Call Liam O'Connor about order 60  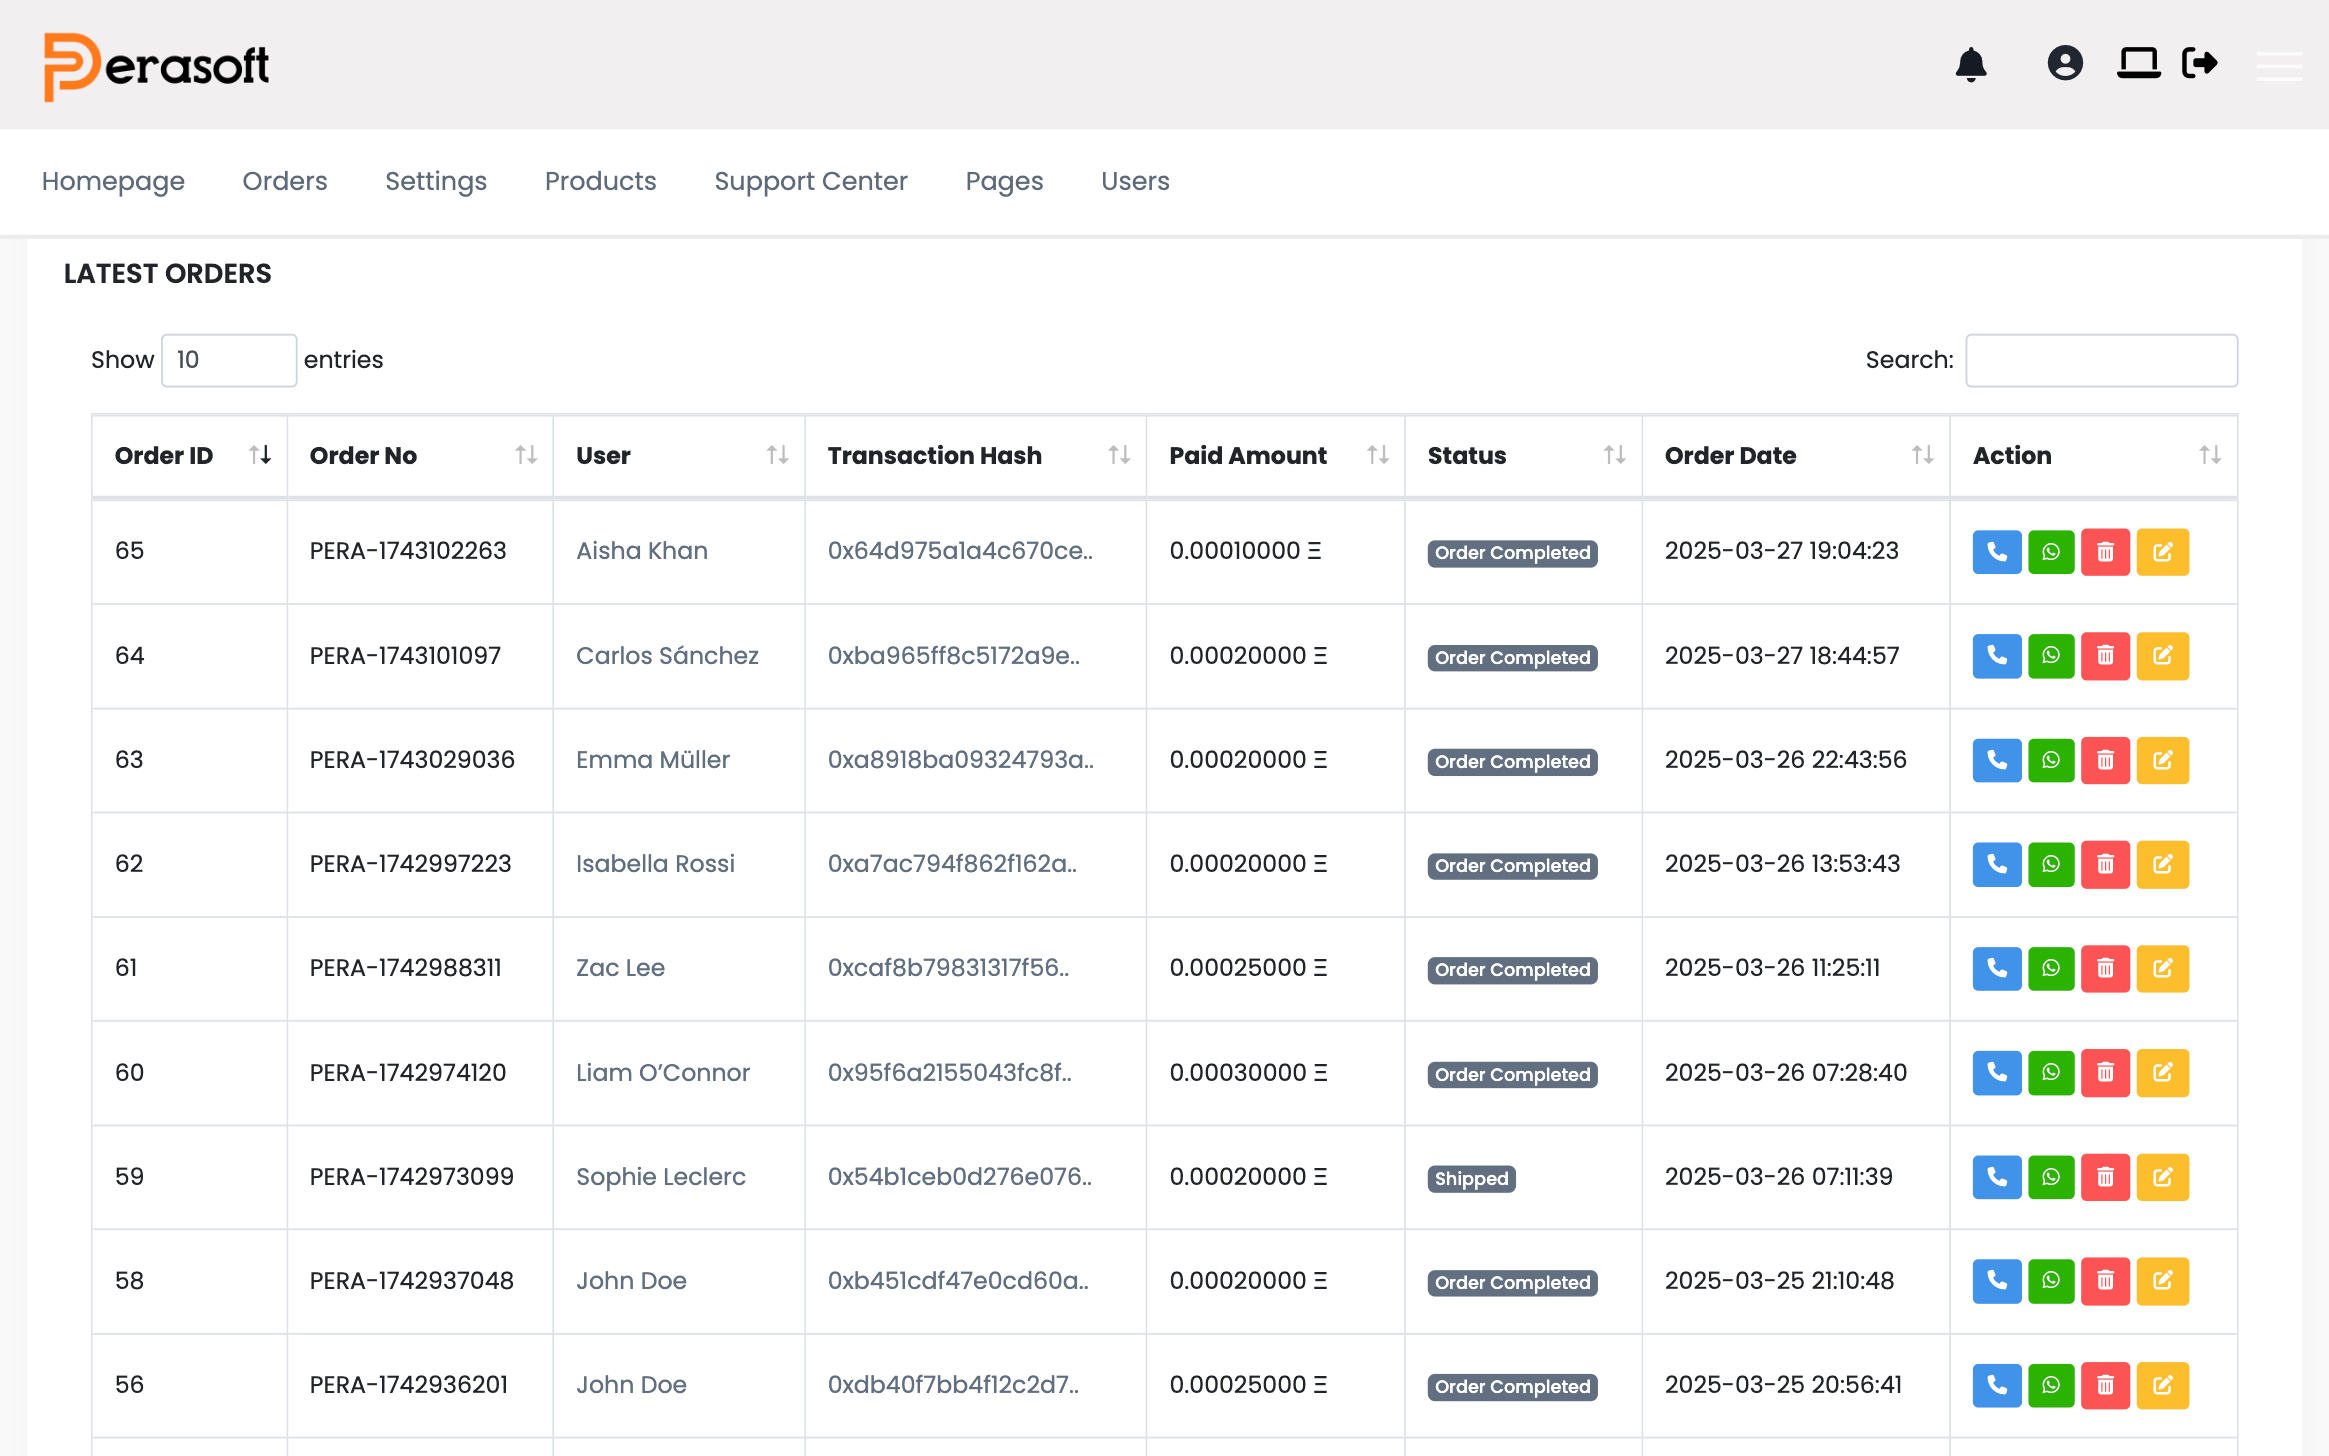[1997, 1073]
